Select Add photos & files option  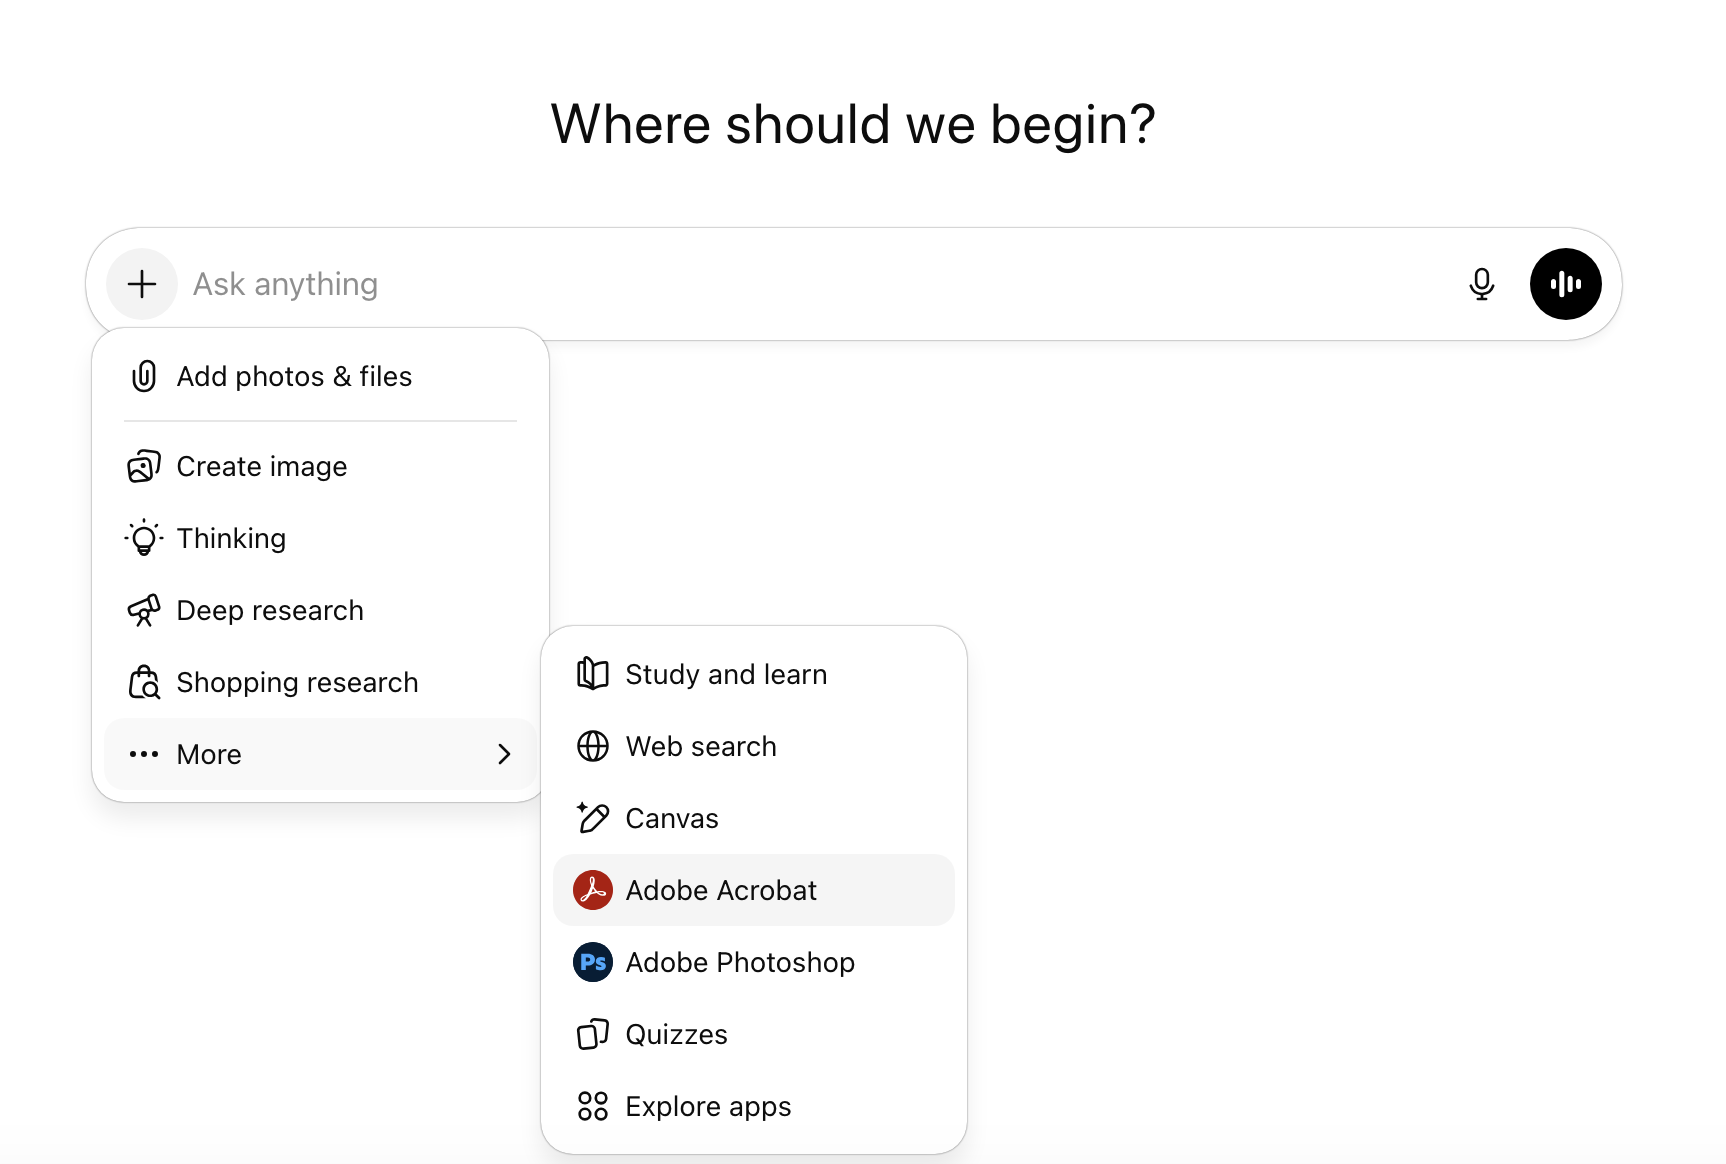tap(294, 377)
